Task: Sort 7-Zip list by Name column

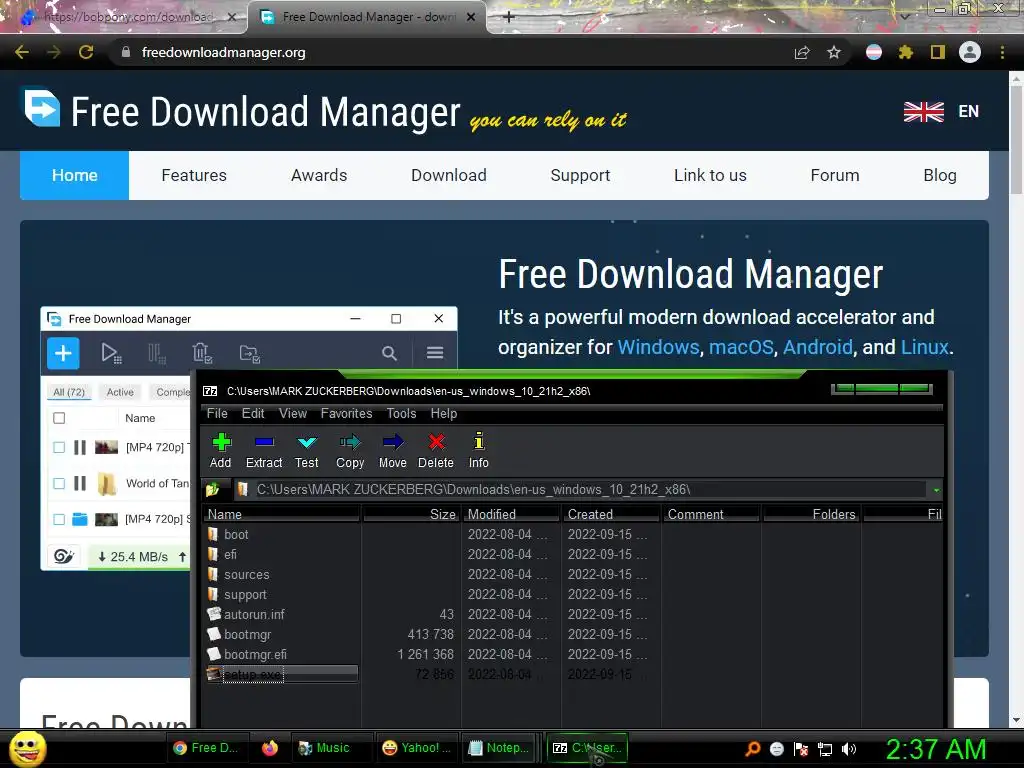Action: click(x=282, y=515)
